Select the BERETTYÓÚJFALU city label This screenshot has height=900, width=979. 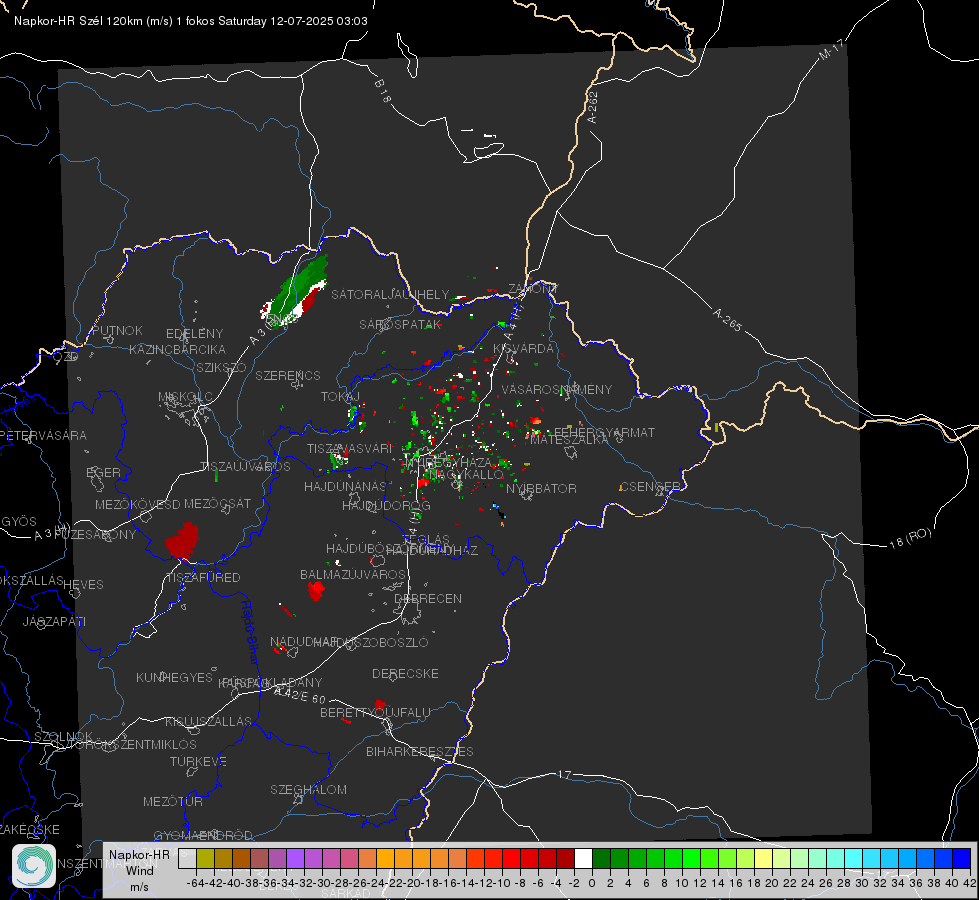(375, 713)
